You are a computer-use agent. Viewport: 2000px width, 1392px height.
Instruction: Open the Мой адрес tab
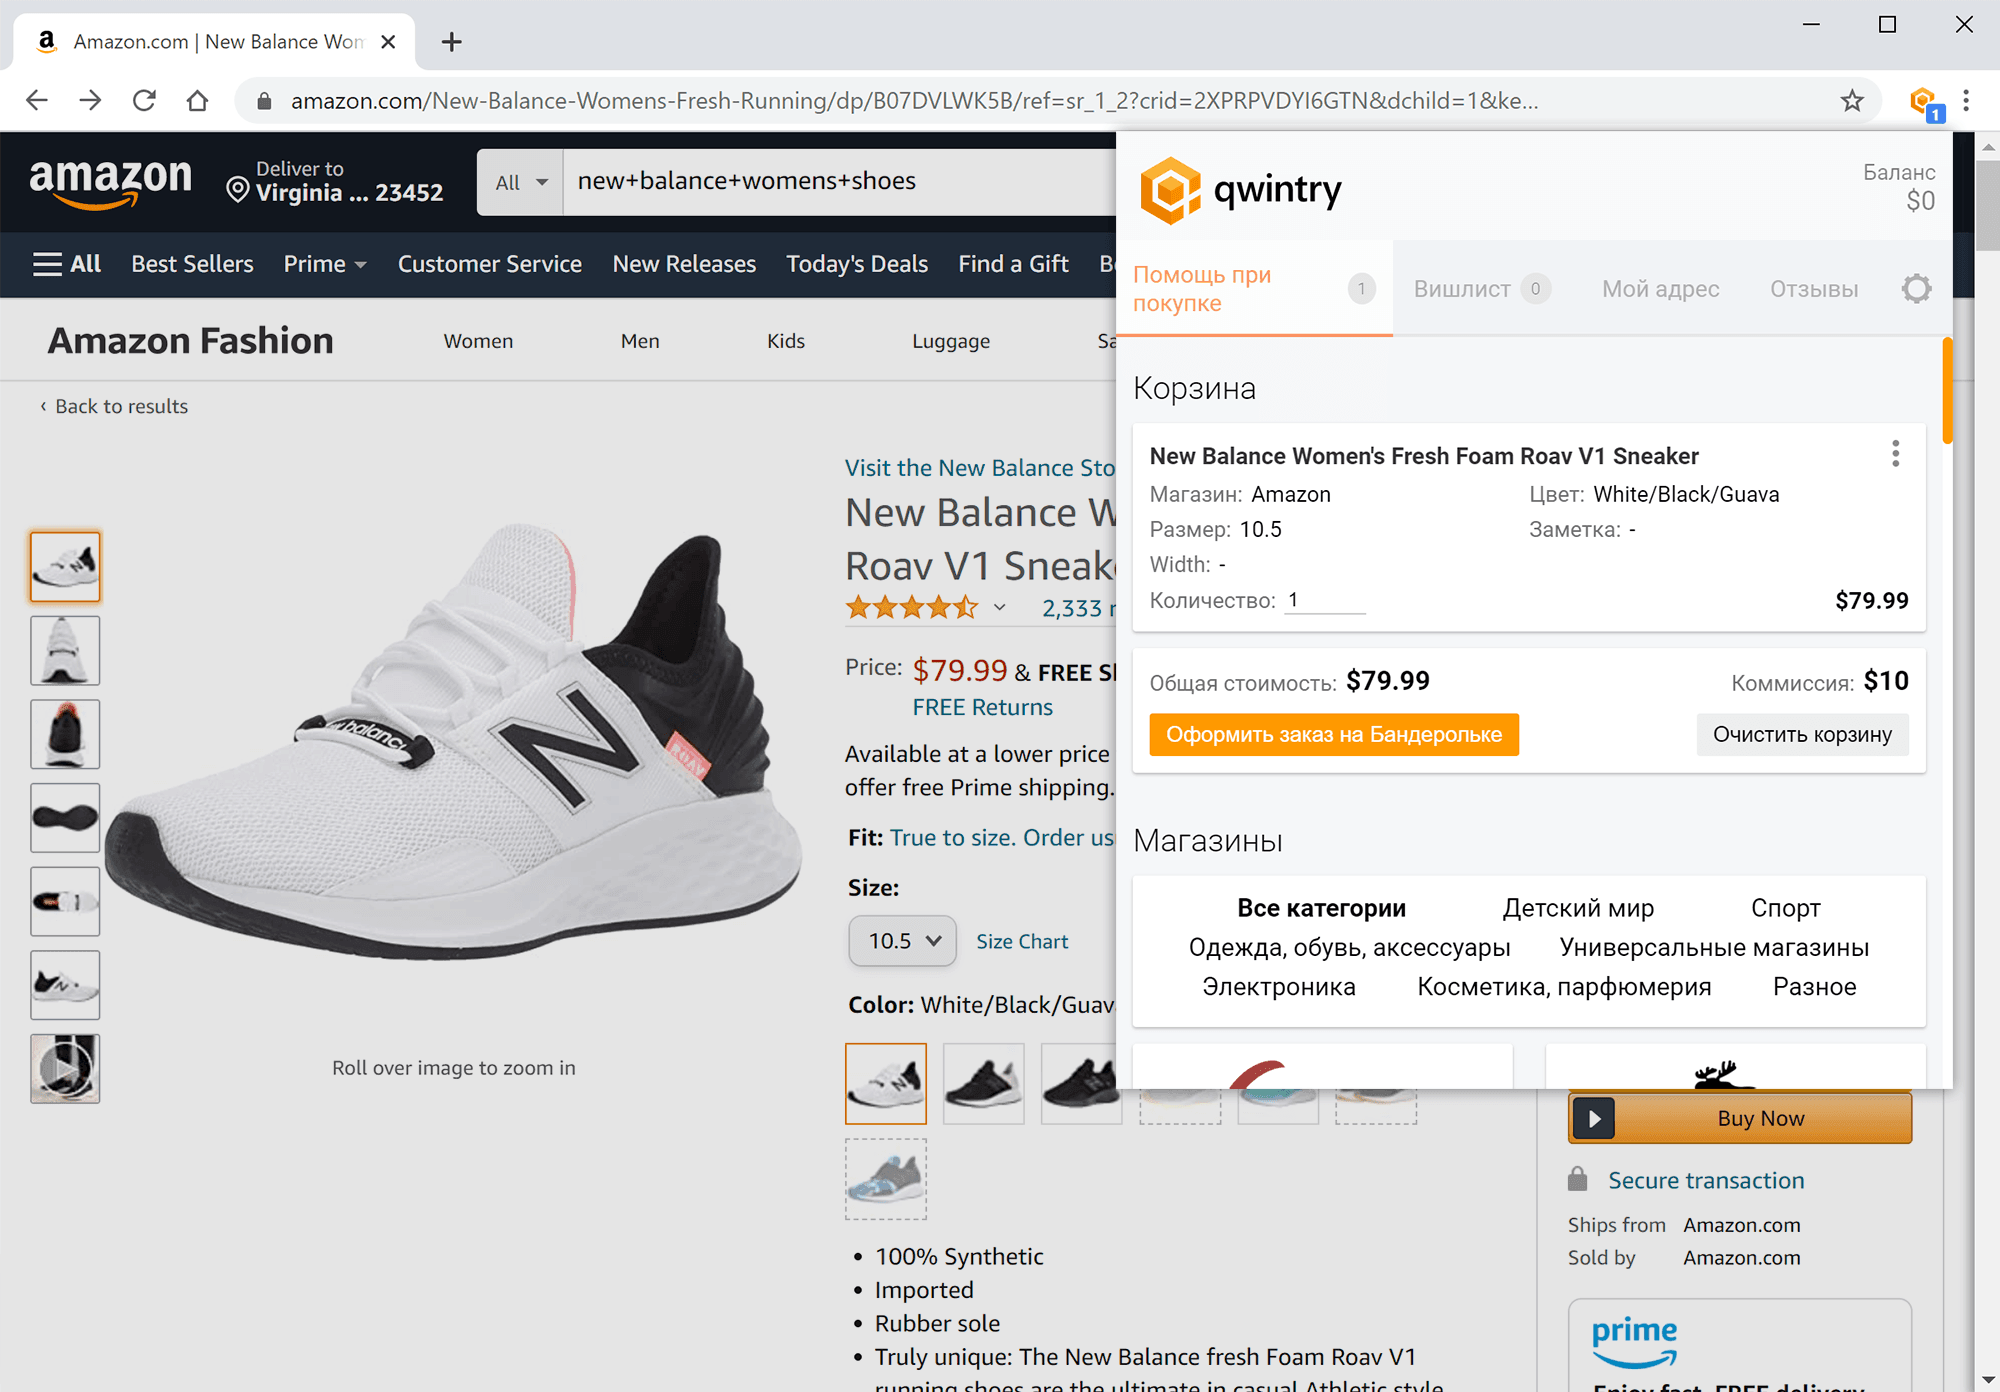(1660, 289)
